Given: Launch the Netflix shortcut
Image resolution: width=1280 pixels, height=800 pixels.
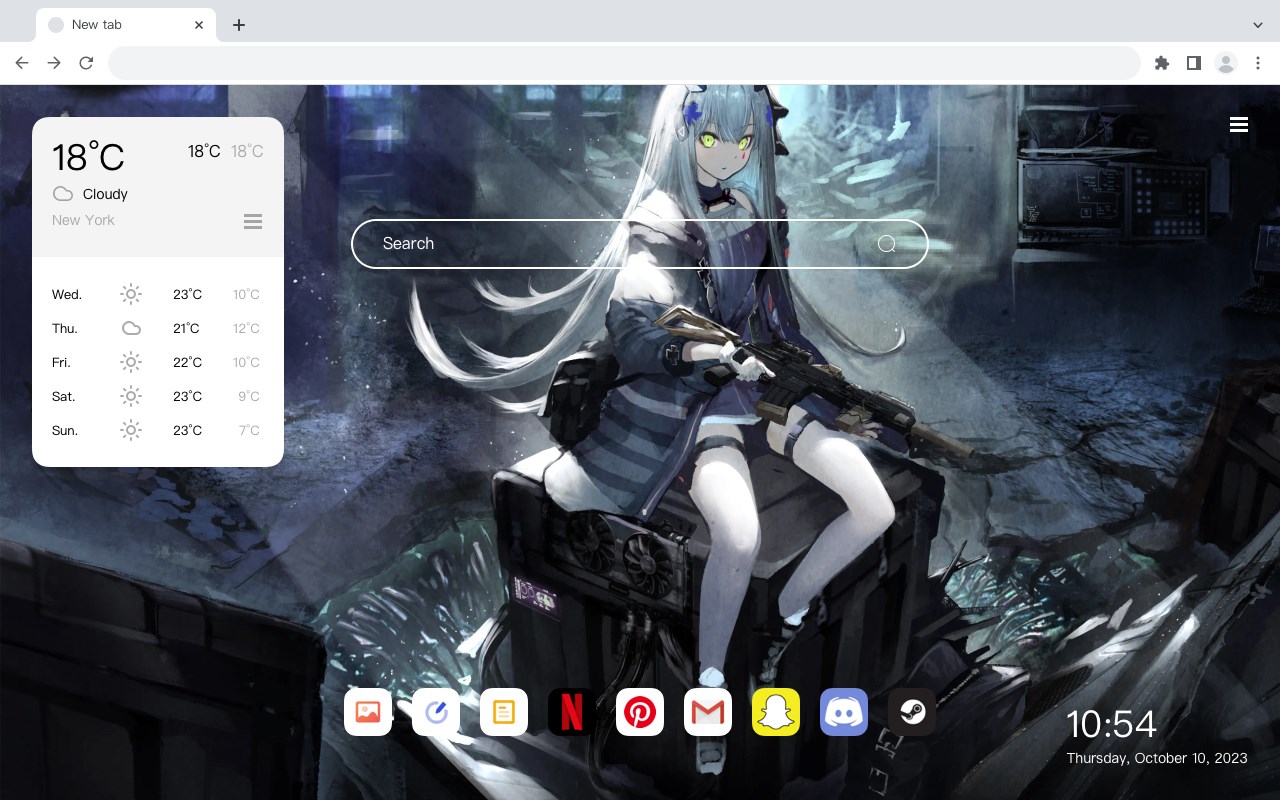Looking at the screenshot, I should (x=572, y=712).
